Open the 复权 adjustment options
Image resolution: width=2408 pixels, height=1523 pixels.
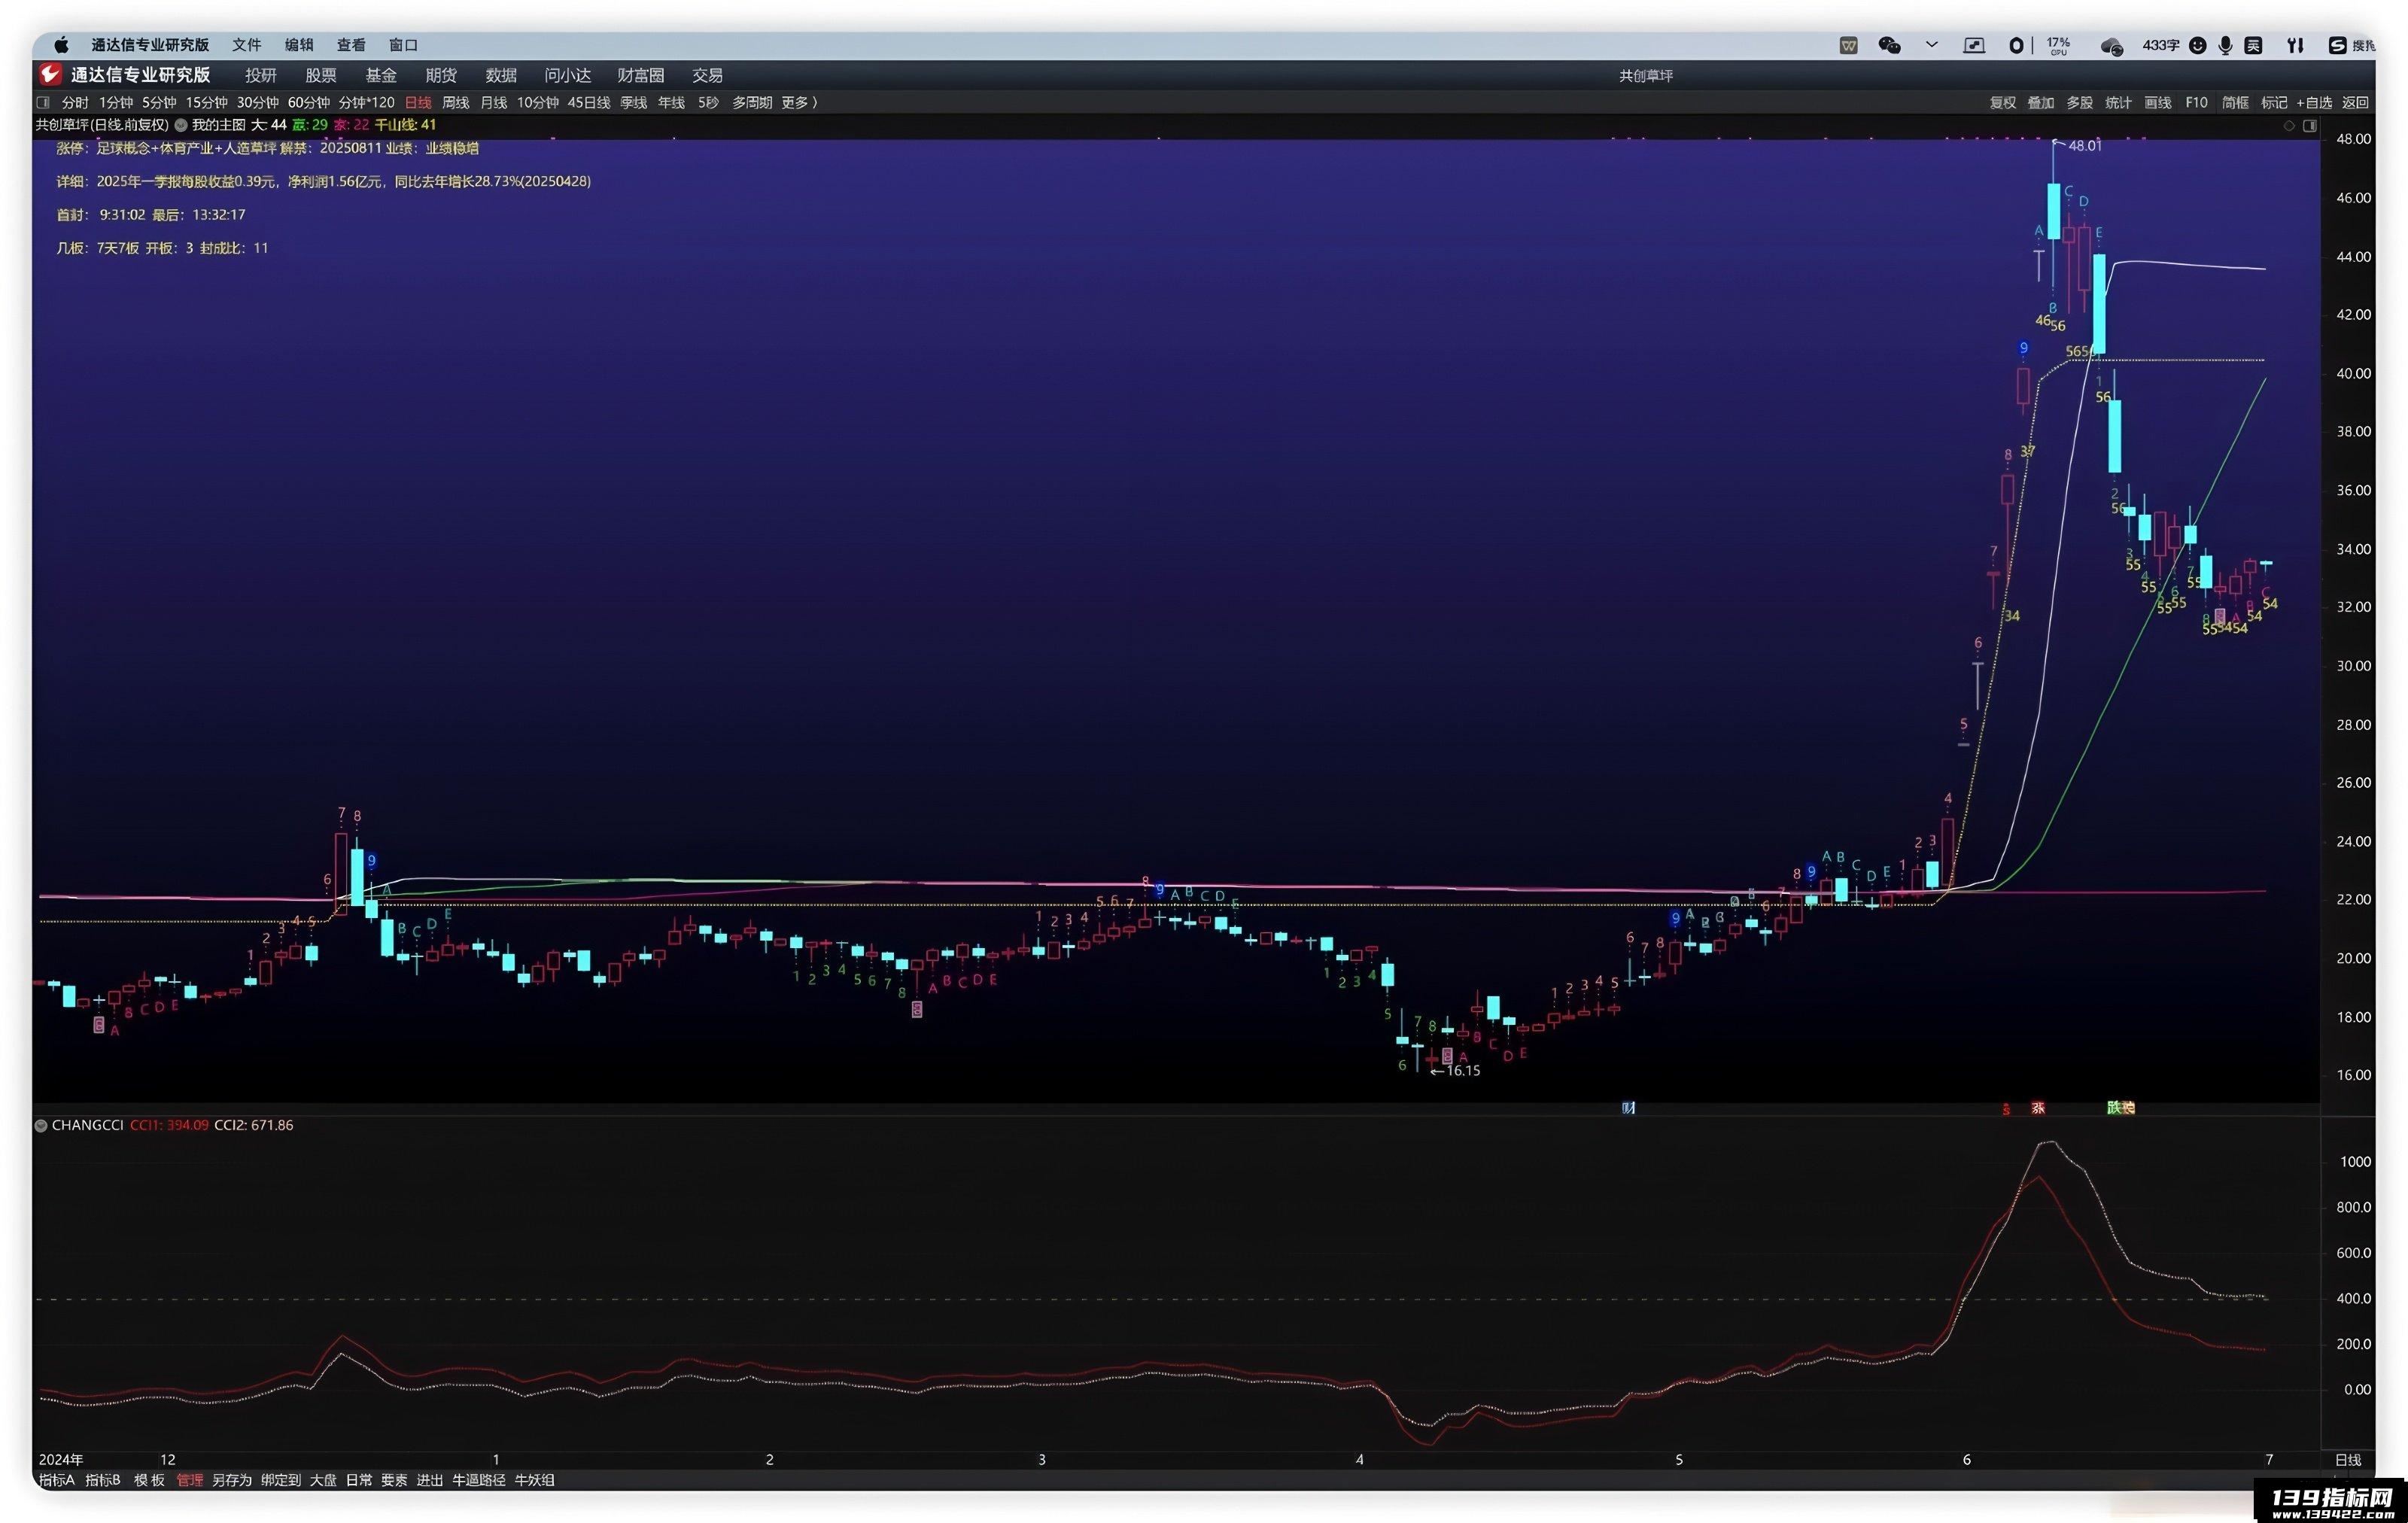[x=2002, y=102]
